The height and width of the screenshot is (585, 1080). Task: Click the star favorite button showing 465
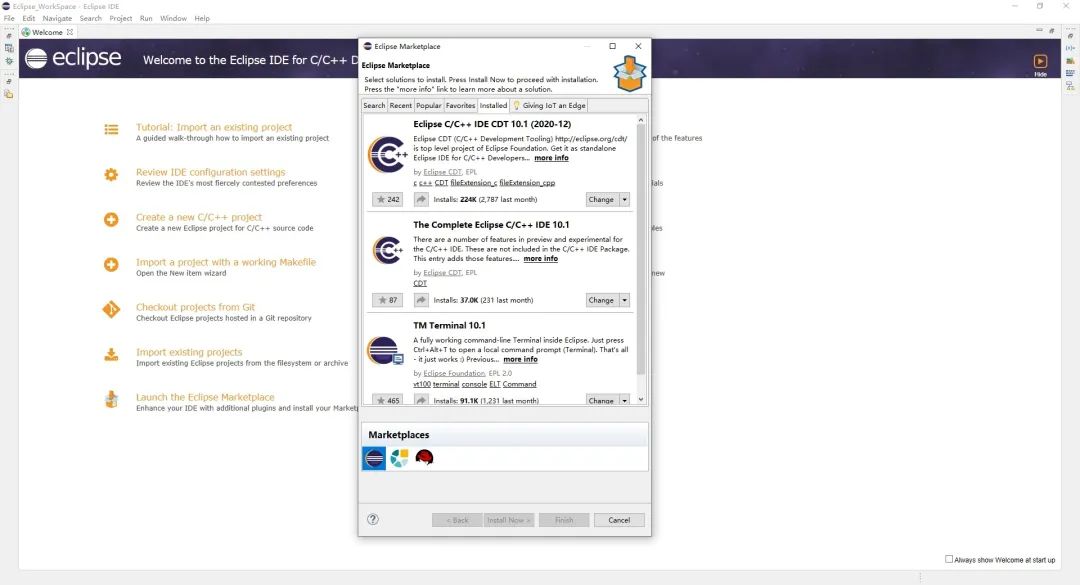coord(387,400)
